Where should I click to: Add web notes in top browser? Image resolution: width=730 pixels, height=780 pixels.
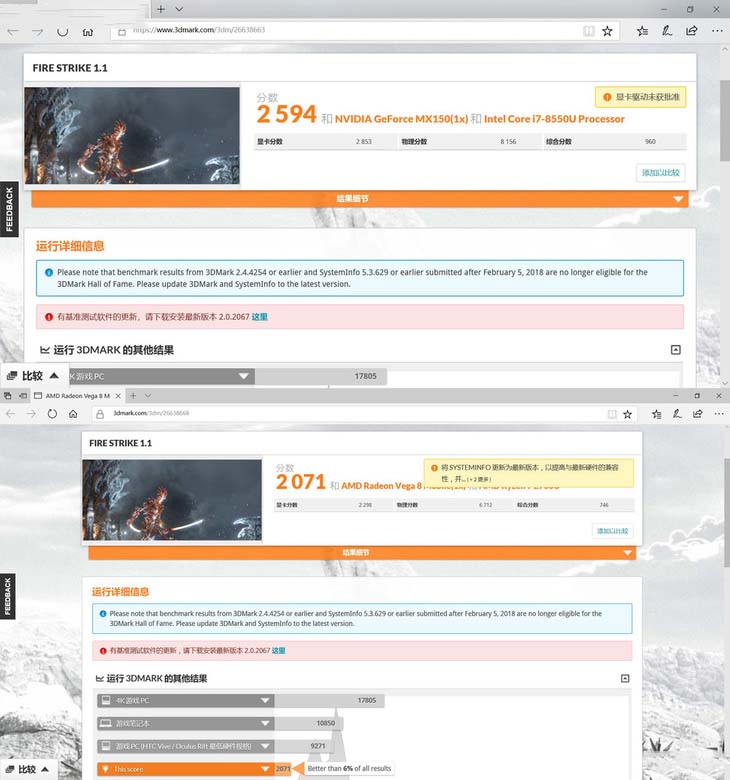tap(667, 31)
